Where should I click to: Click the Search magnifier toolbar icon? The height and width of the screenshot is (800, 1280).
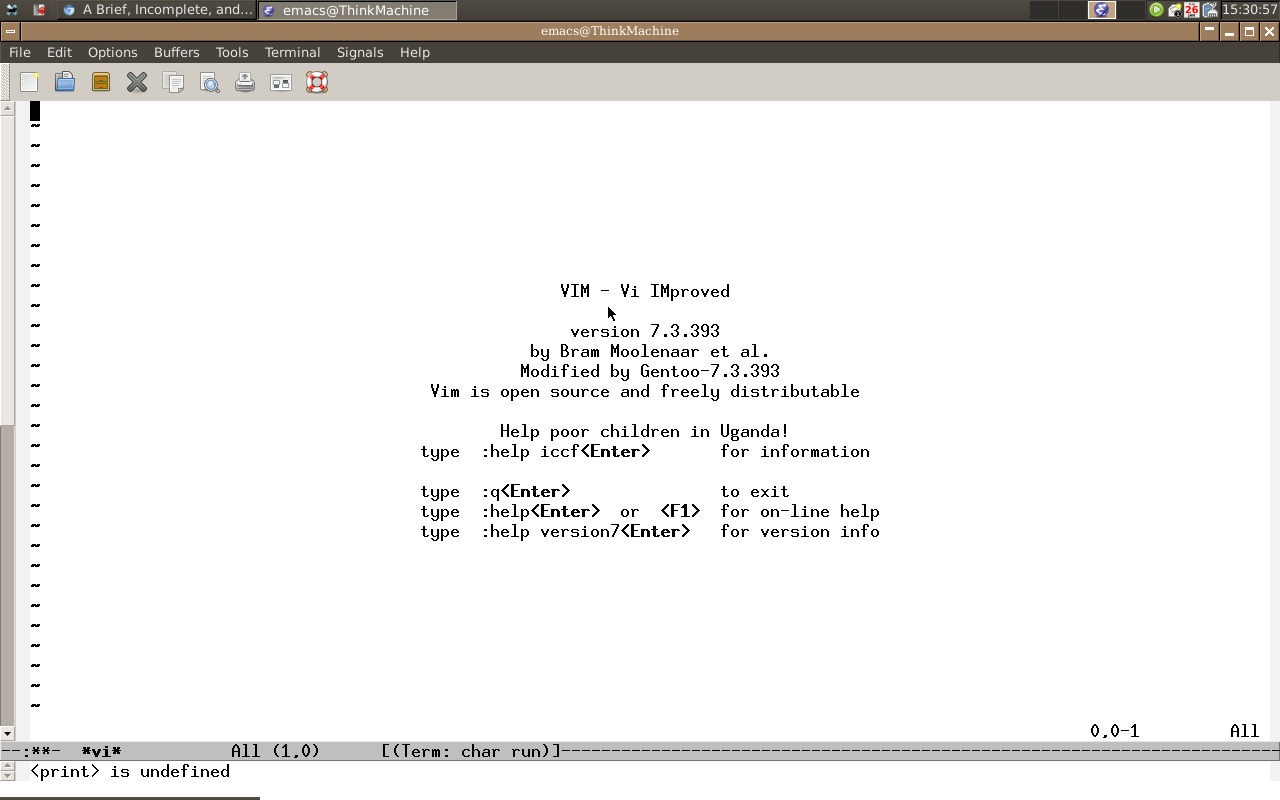(209, 82)
